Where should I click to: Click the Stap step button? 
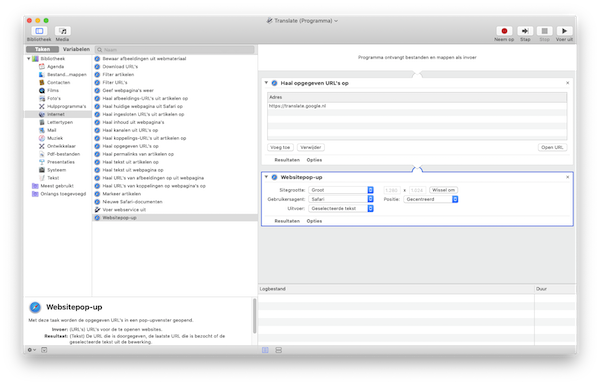[525, 31]
